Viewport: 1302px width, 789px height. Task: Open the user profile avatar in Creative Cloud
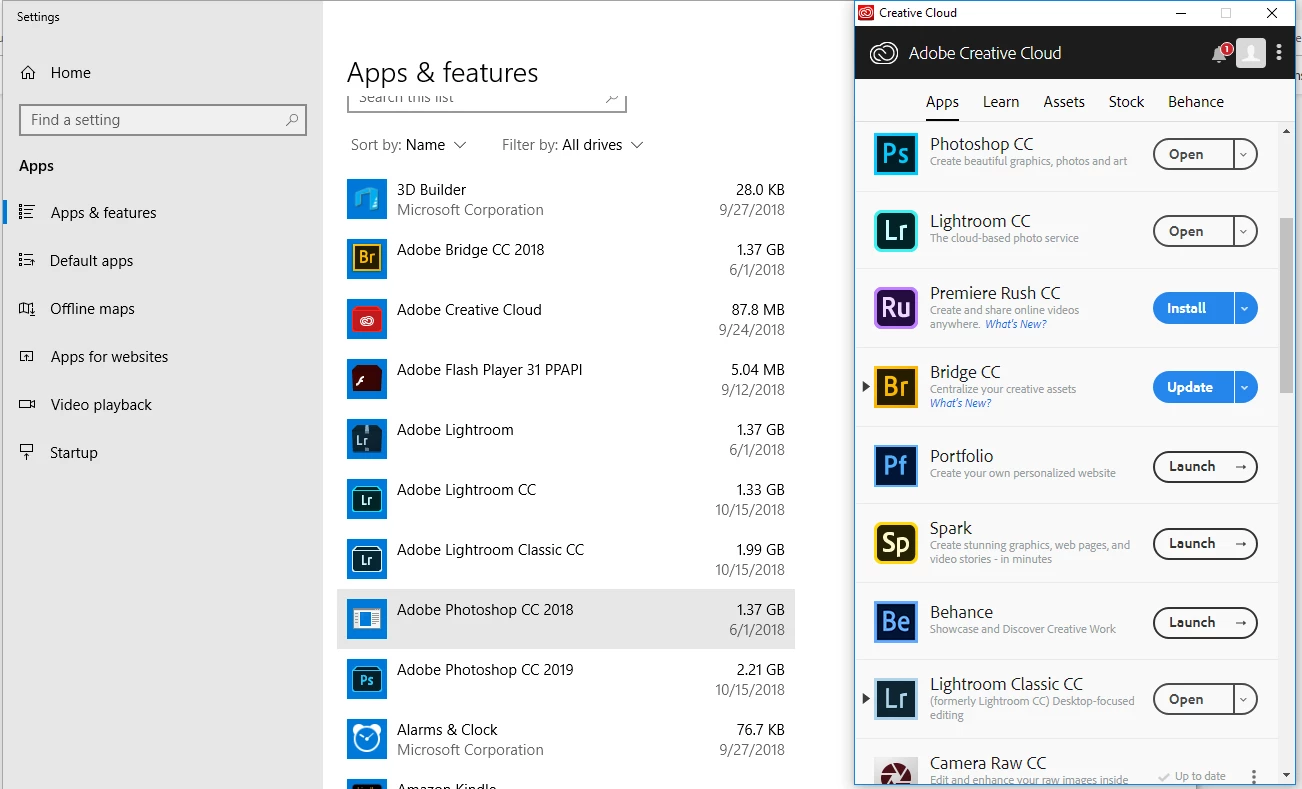click(x=1251, y=53)
